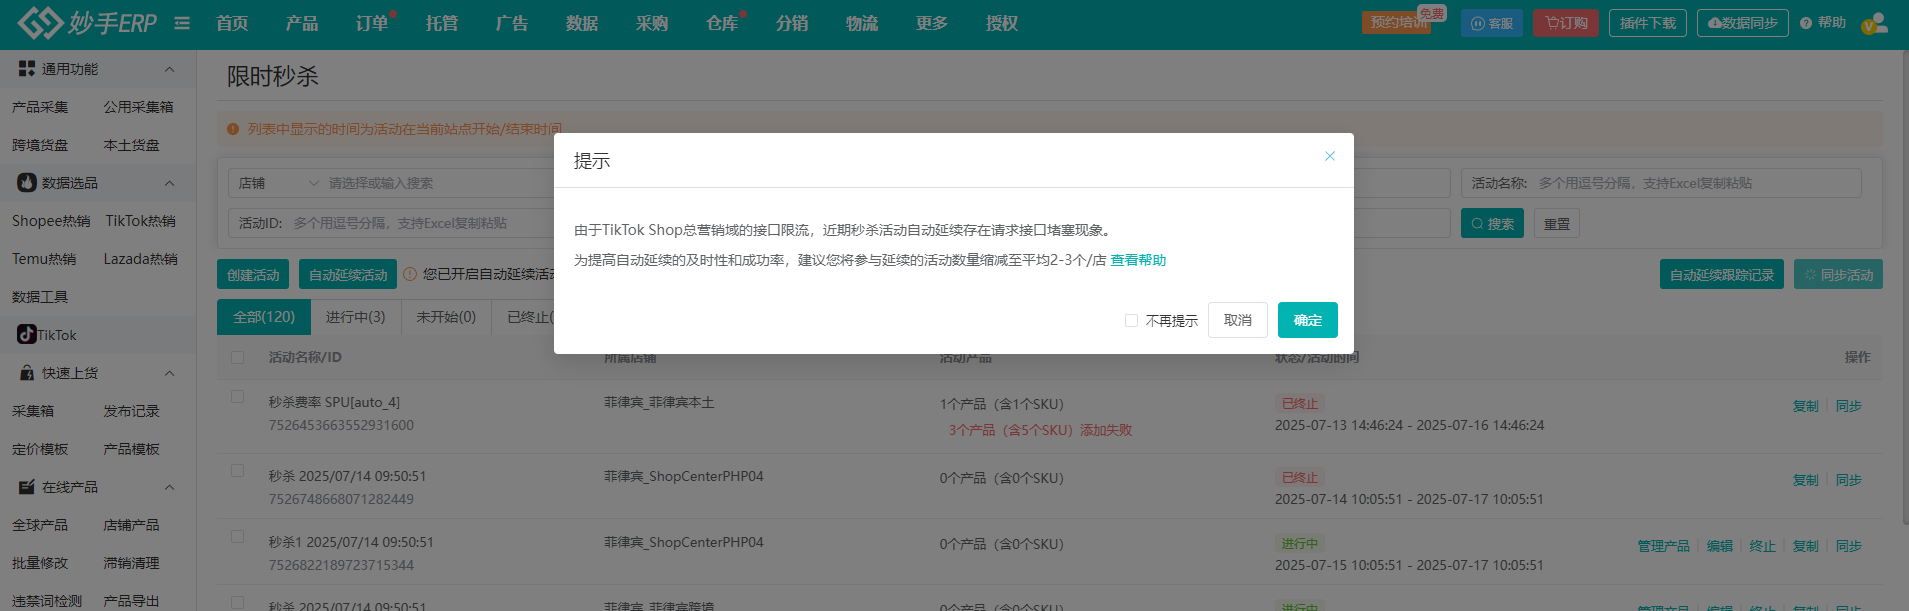Click 编辑 for 秒杀1 row
1909x611 pixels.
[x=1720, y=546]
